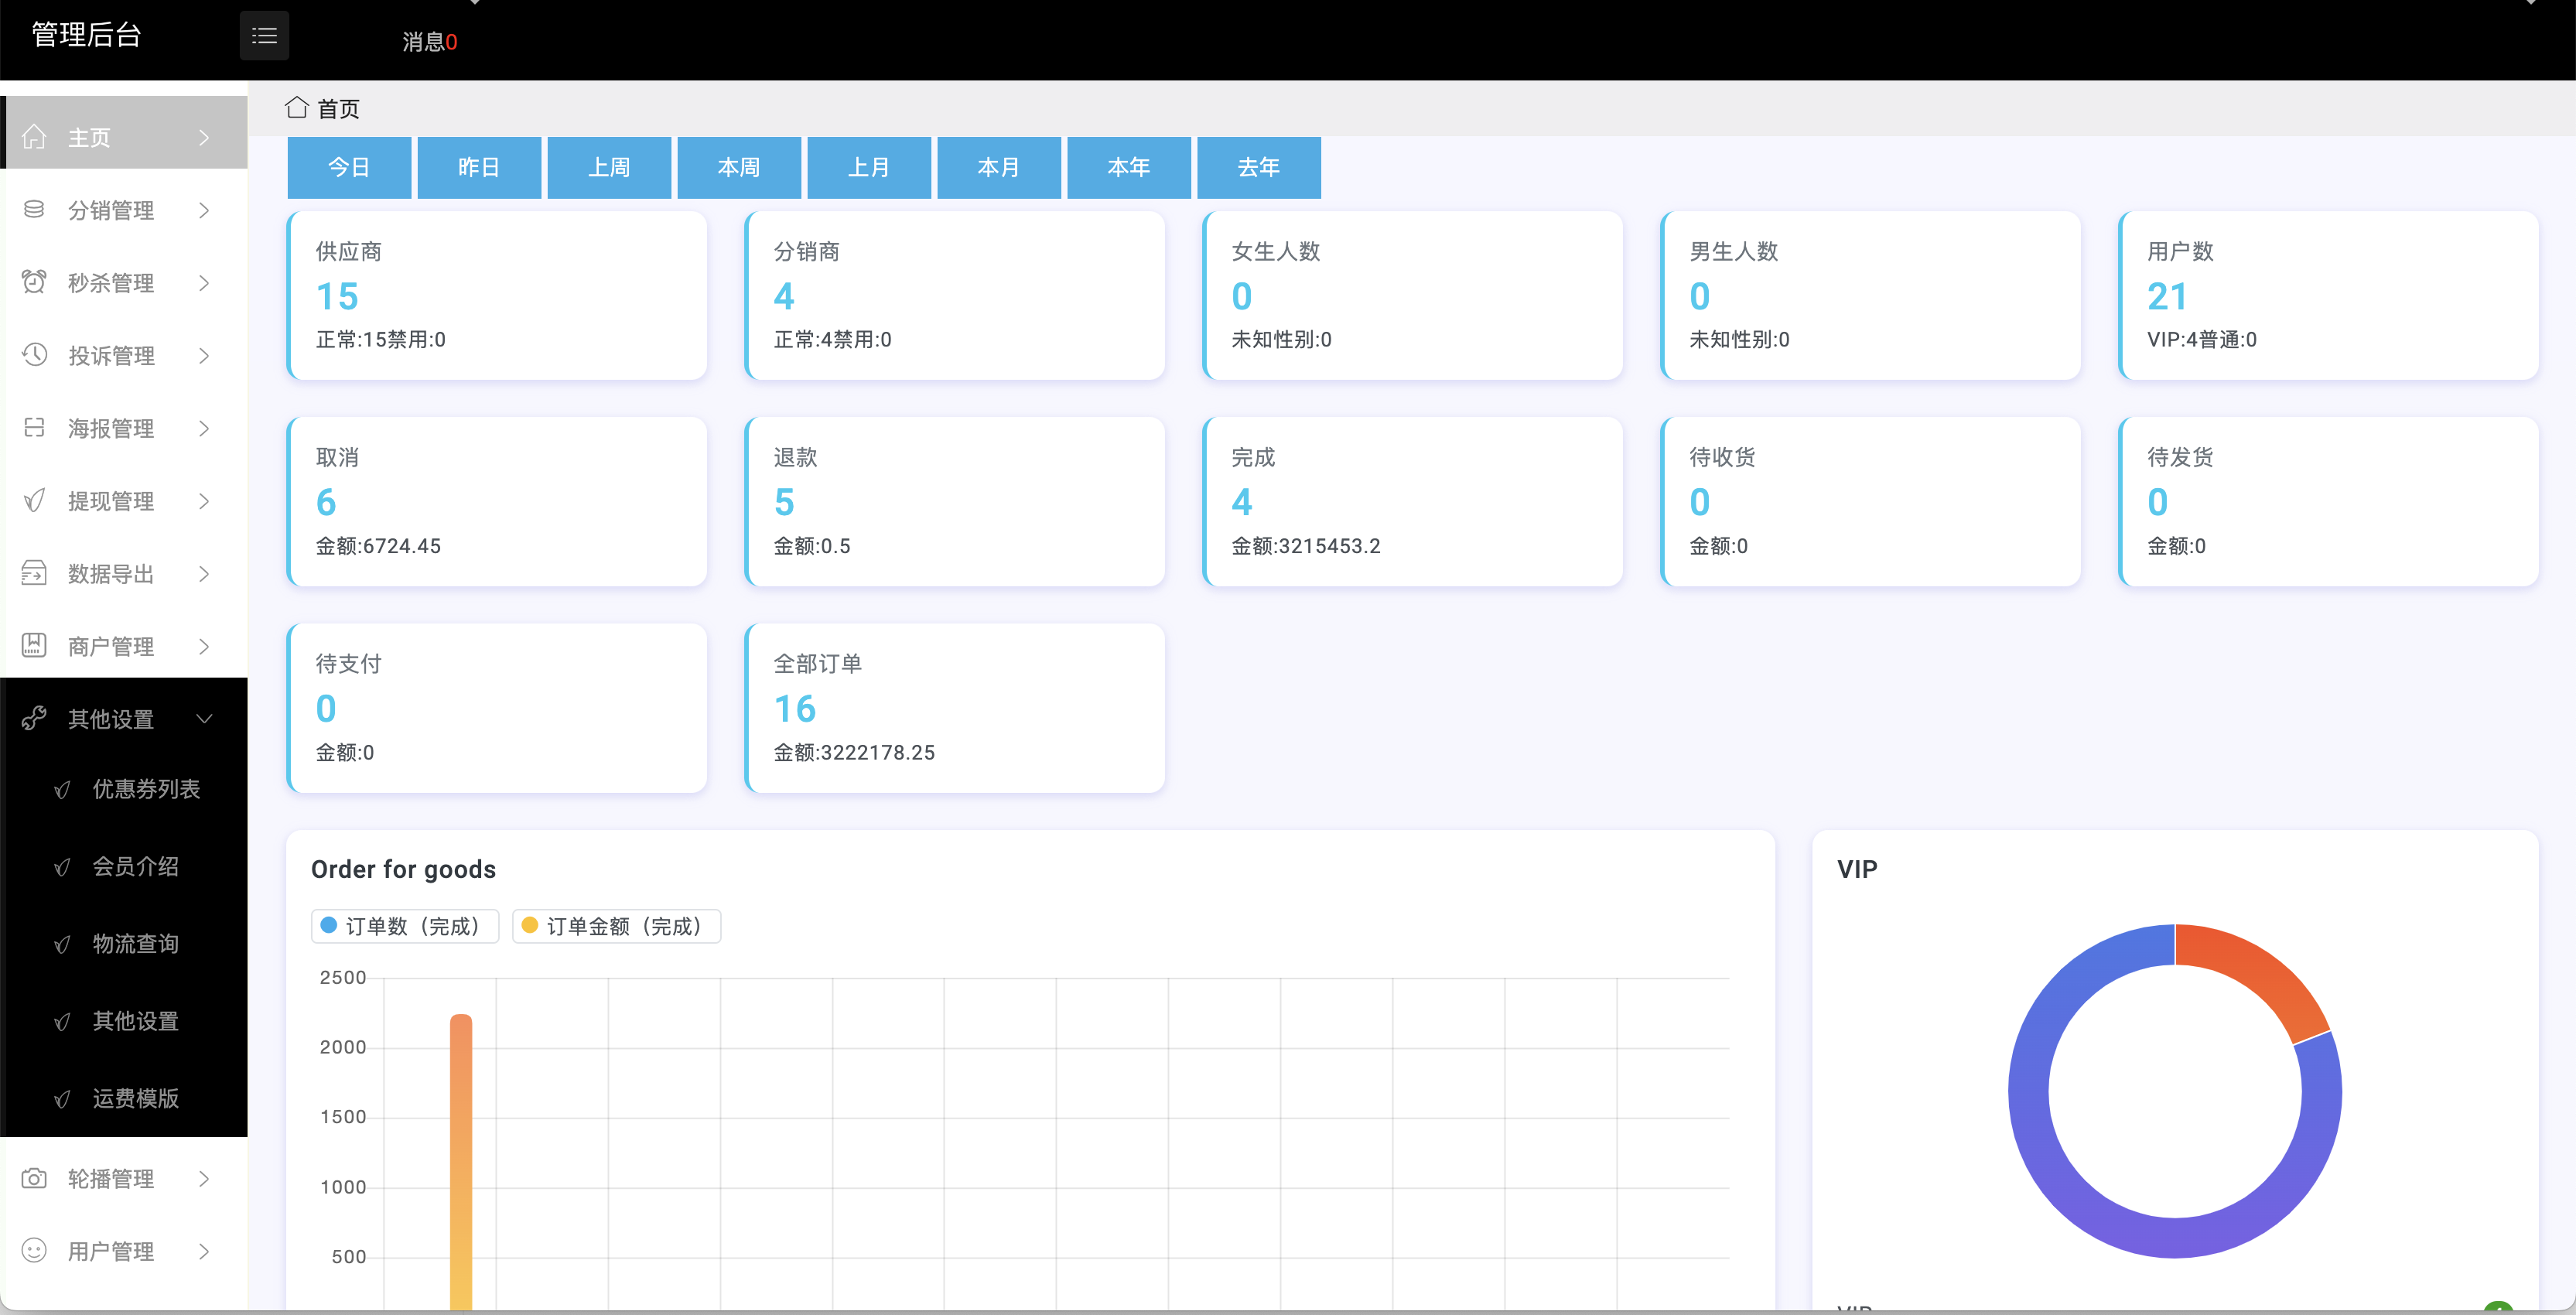2576x1315 pixels.
Task: Switch to the 本月 time filter tab
Action: 998,167
